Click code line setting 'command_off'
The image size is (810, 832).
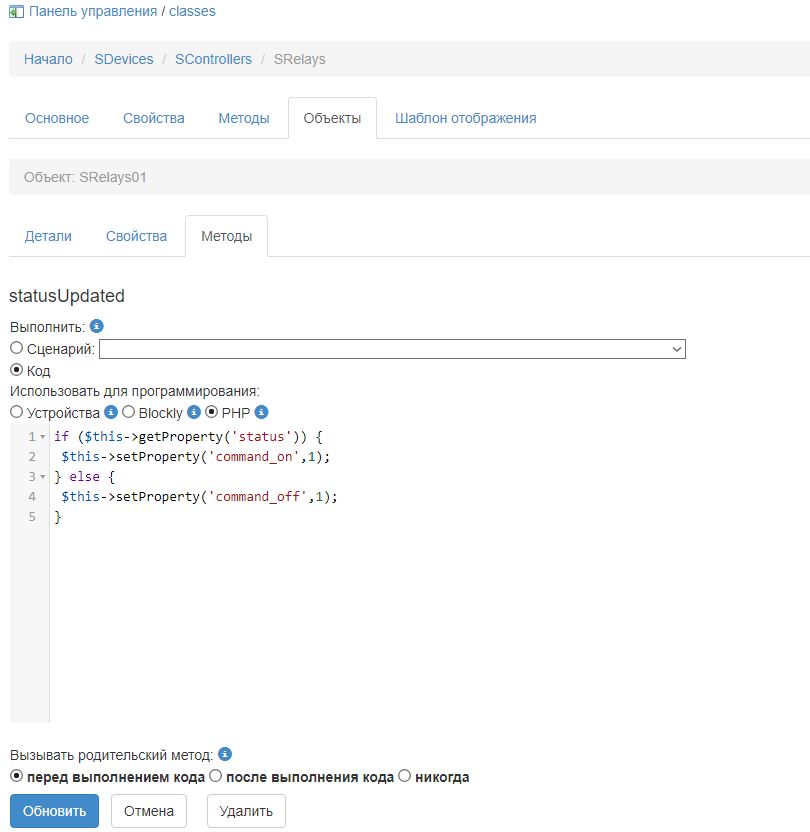[199, 497]
